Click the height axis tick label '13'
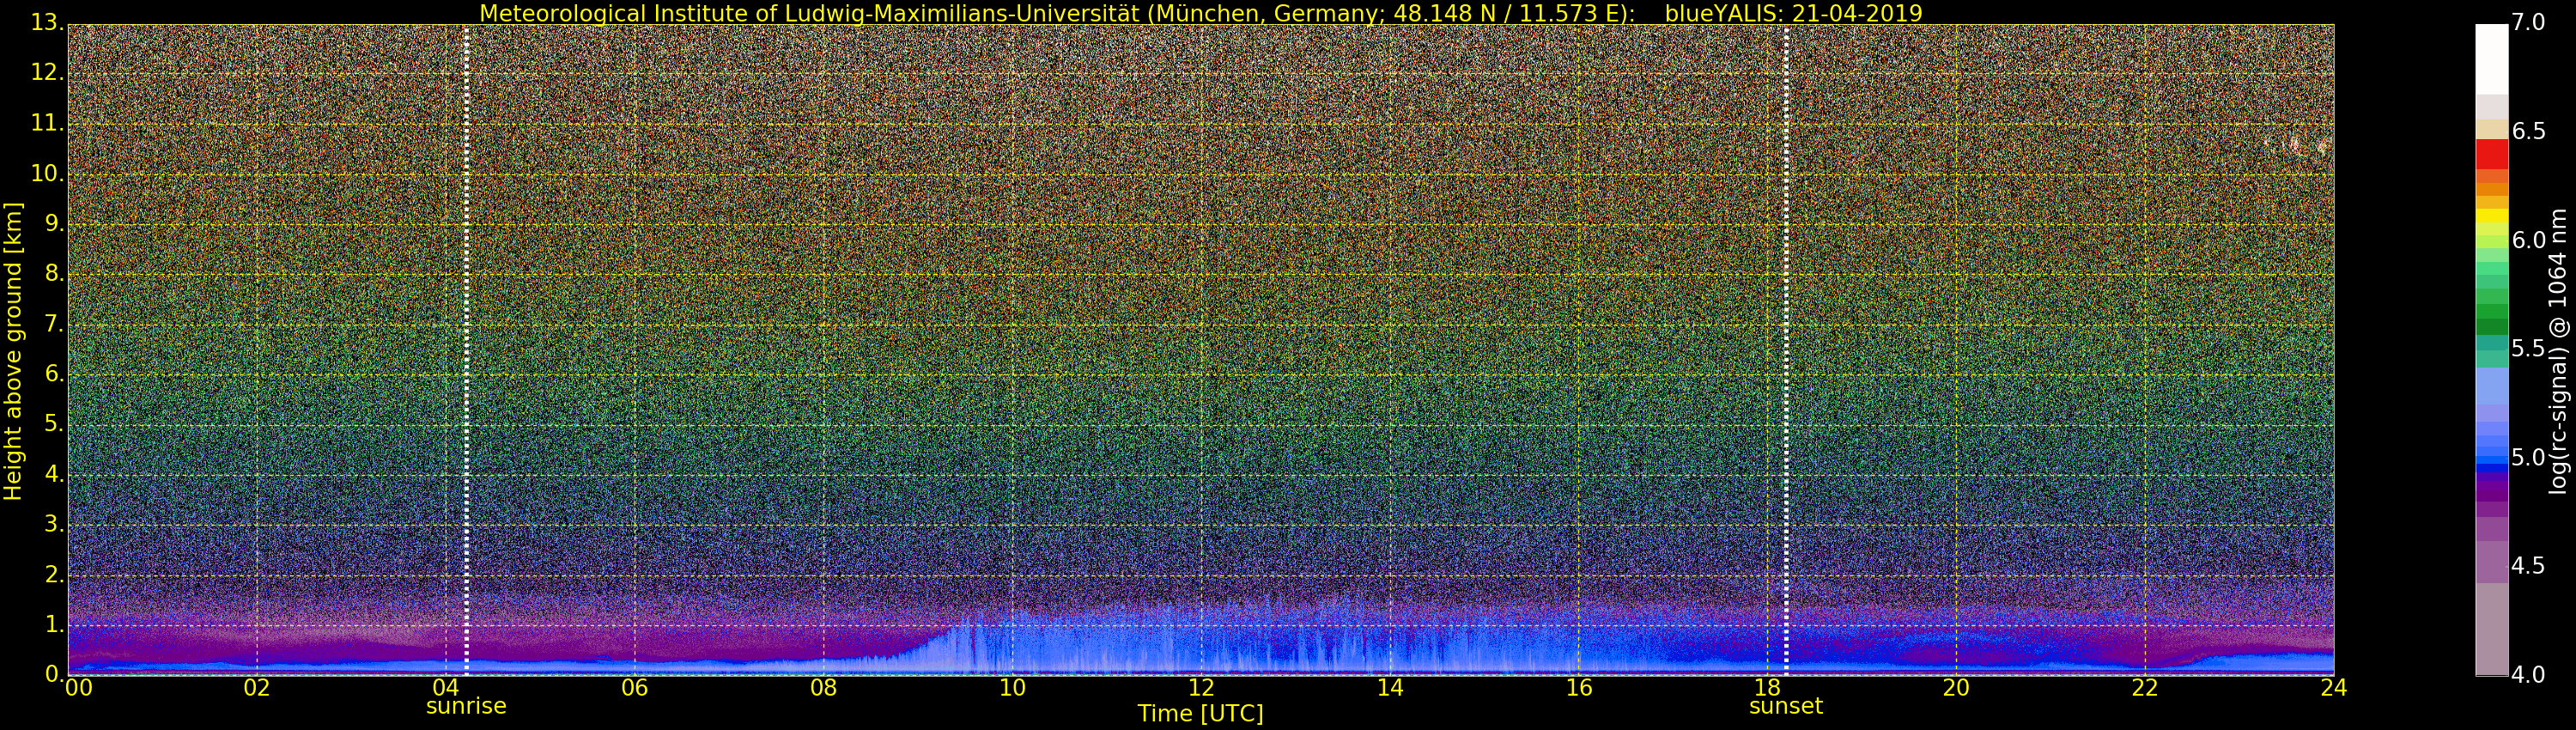The width and height of the screenshot is (2576, 730). pyautogui.click(x=46, y=23)
